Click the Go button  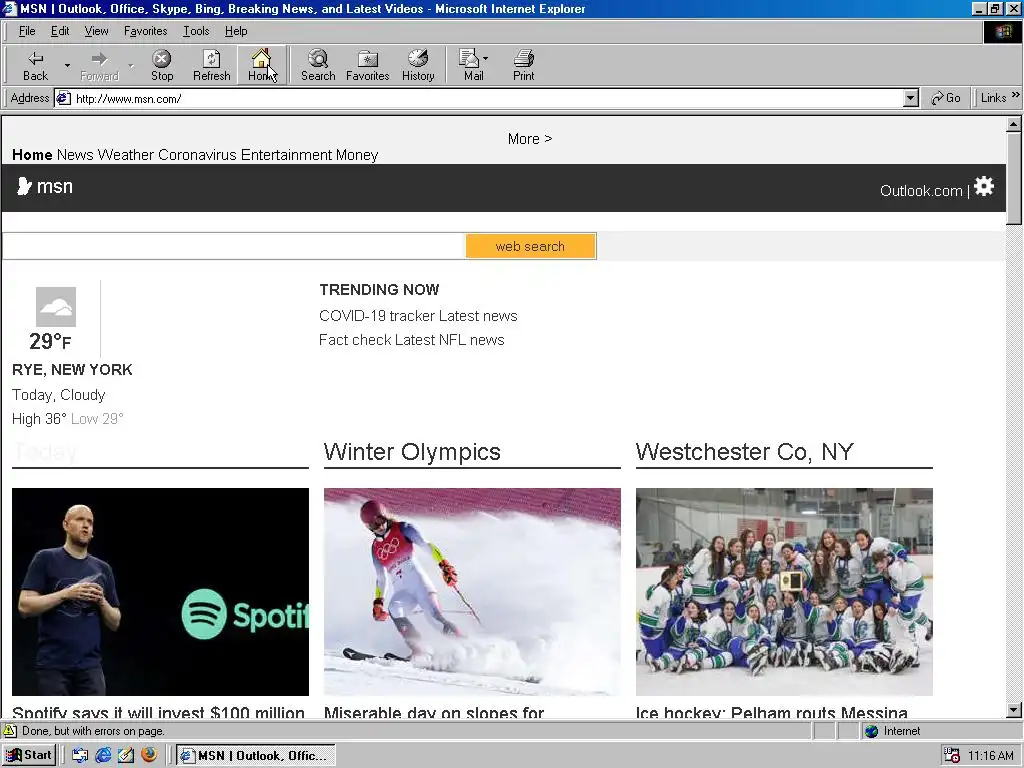(946, 98)
